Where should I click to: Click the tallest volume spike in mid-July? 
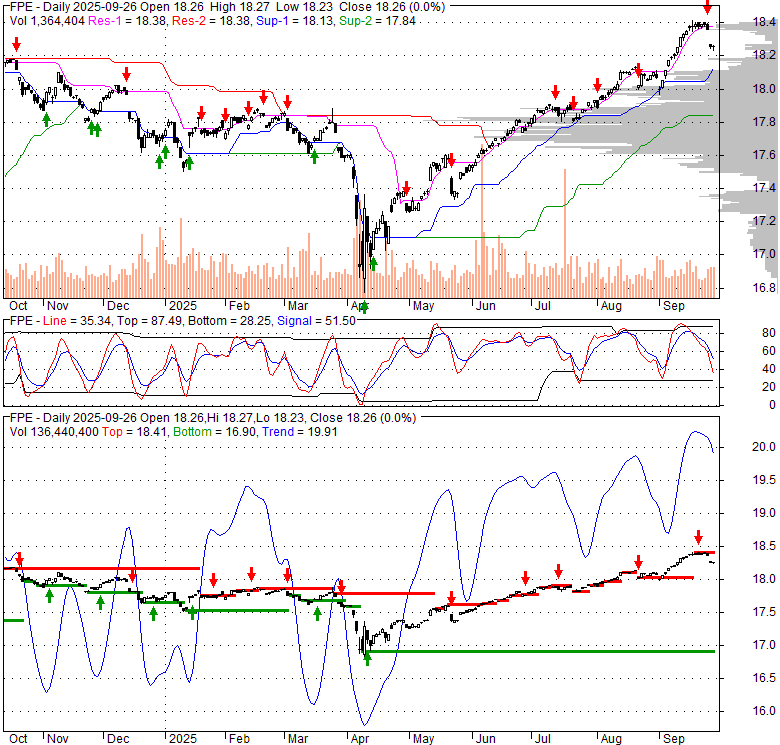point(565,234)
